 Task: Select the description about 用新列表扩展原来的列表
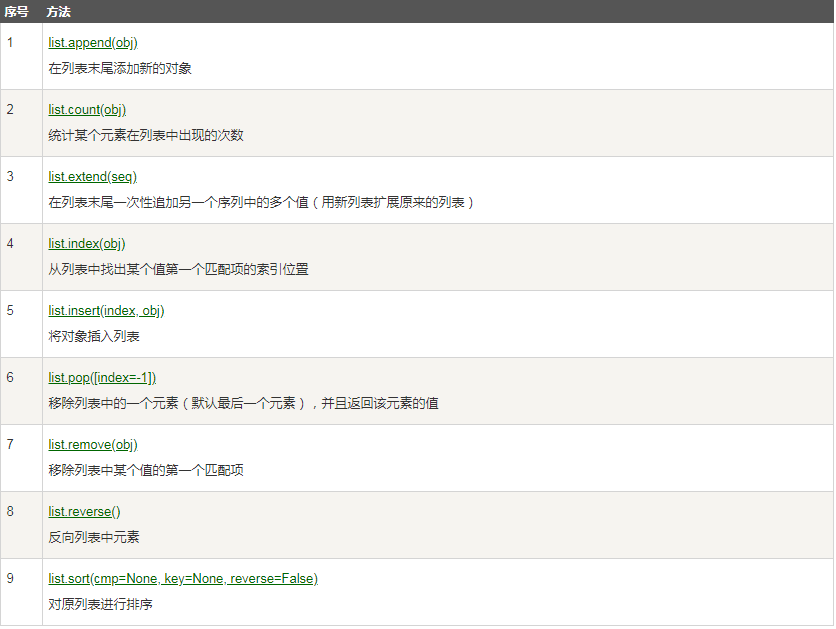261,203
